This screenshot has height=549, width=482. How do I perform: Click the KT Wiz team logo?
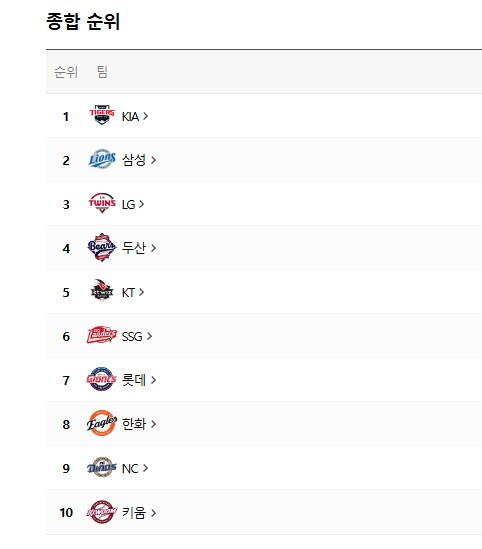pyautogui.click(x=102, y=291)
